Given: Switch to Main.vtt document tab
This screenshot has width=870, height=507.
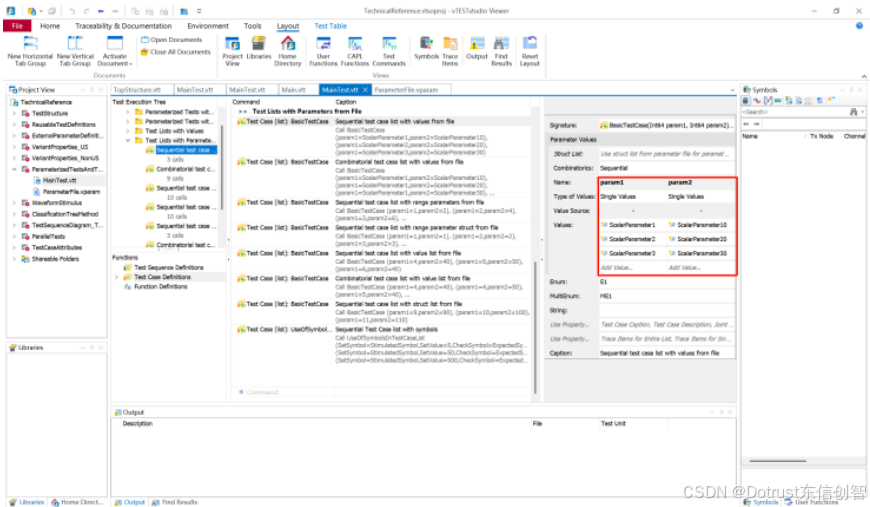Looking at the screenshot, I should [298, 90].
